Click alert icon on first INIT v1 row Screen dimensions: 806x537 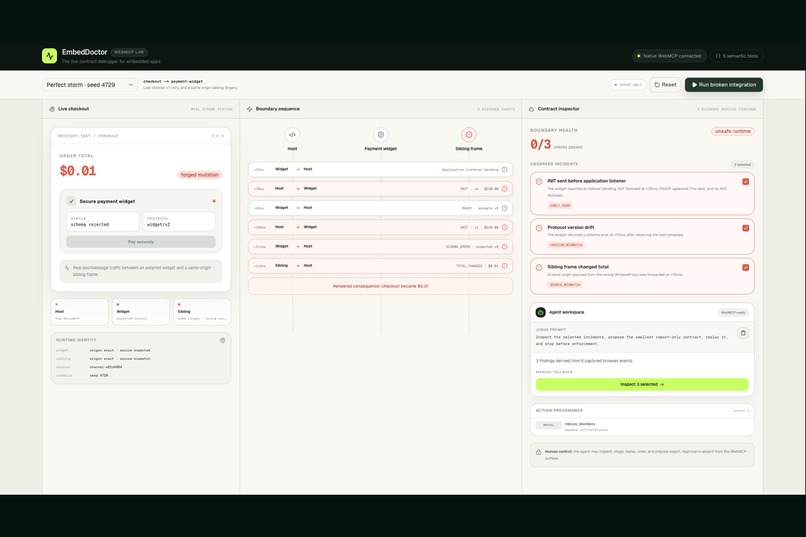(x=504, y=189)
